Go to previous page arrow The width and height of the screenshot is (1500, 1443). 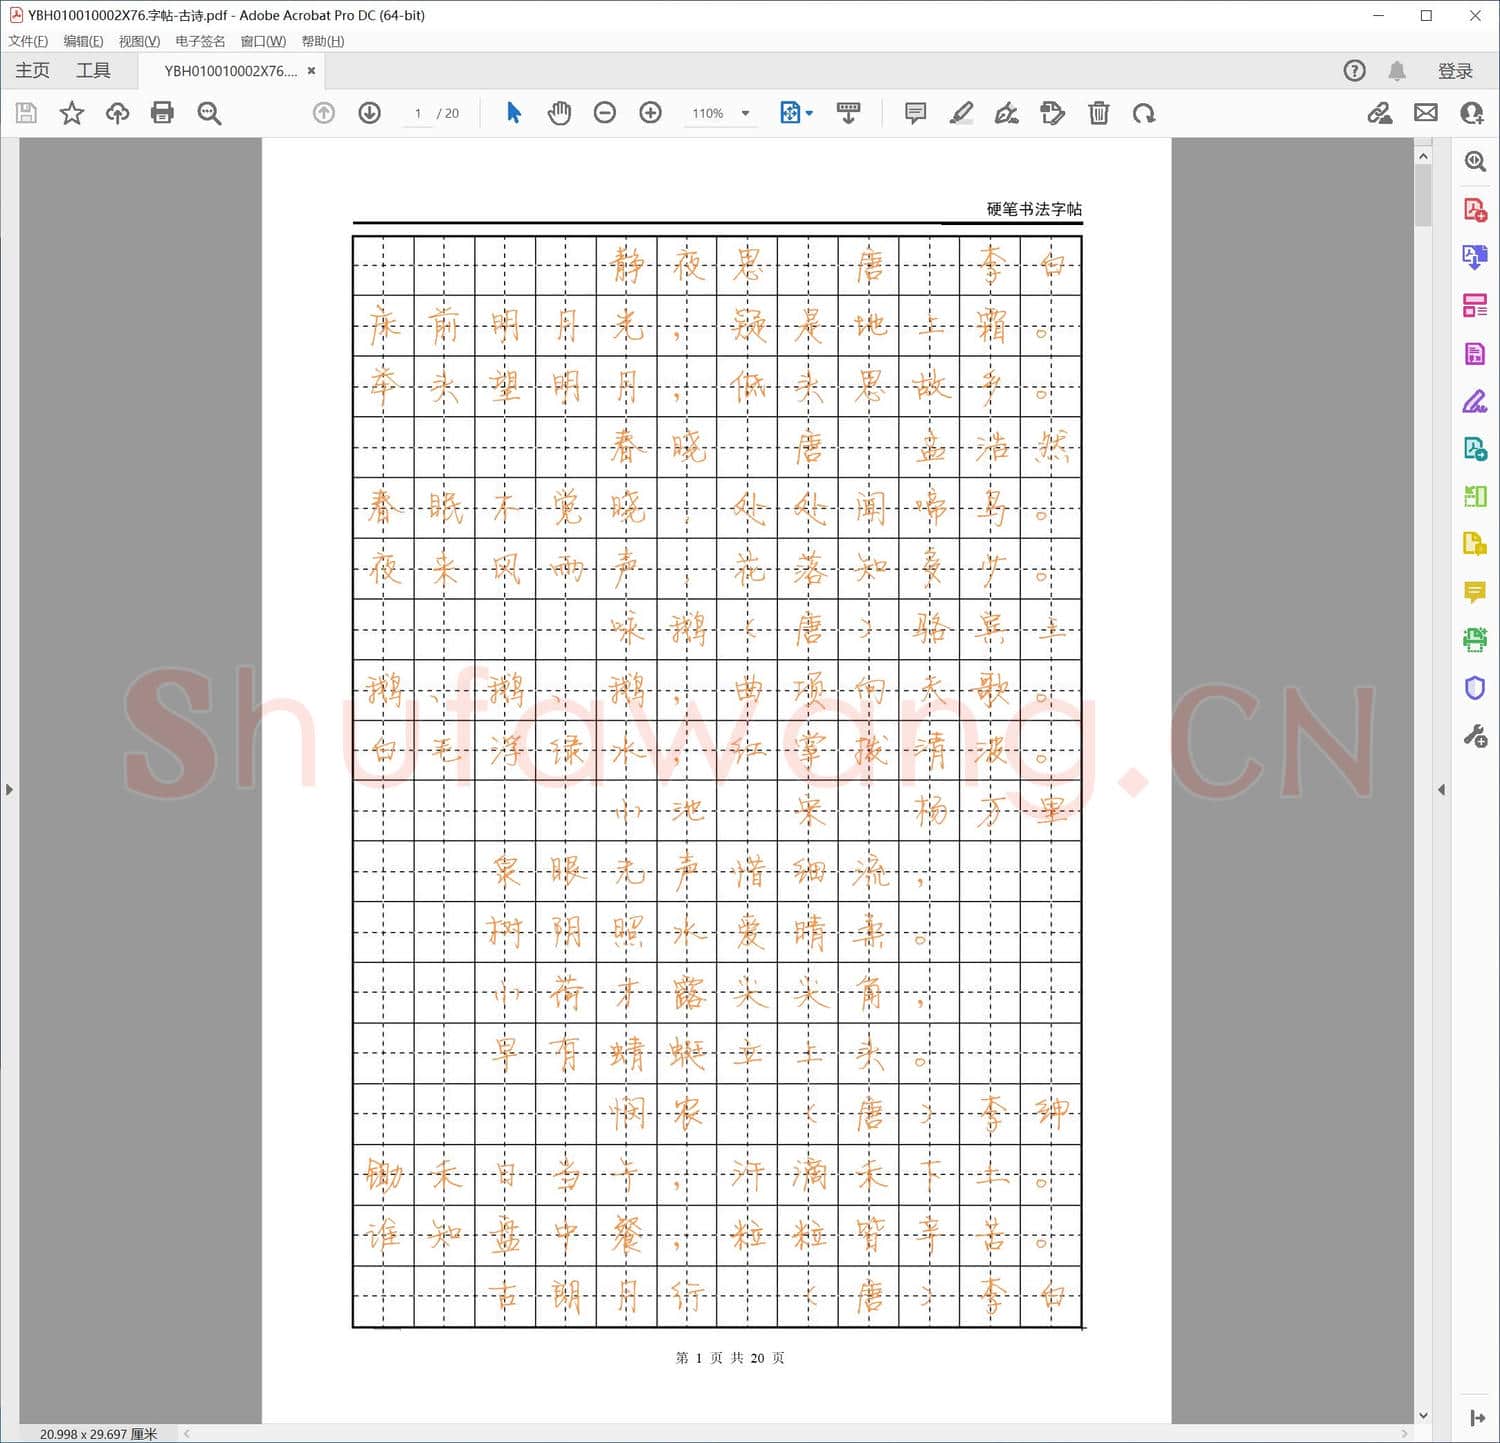coord(324,113)
